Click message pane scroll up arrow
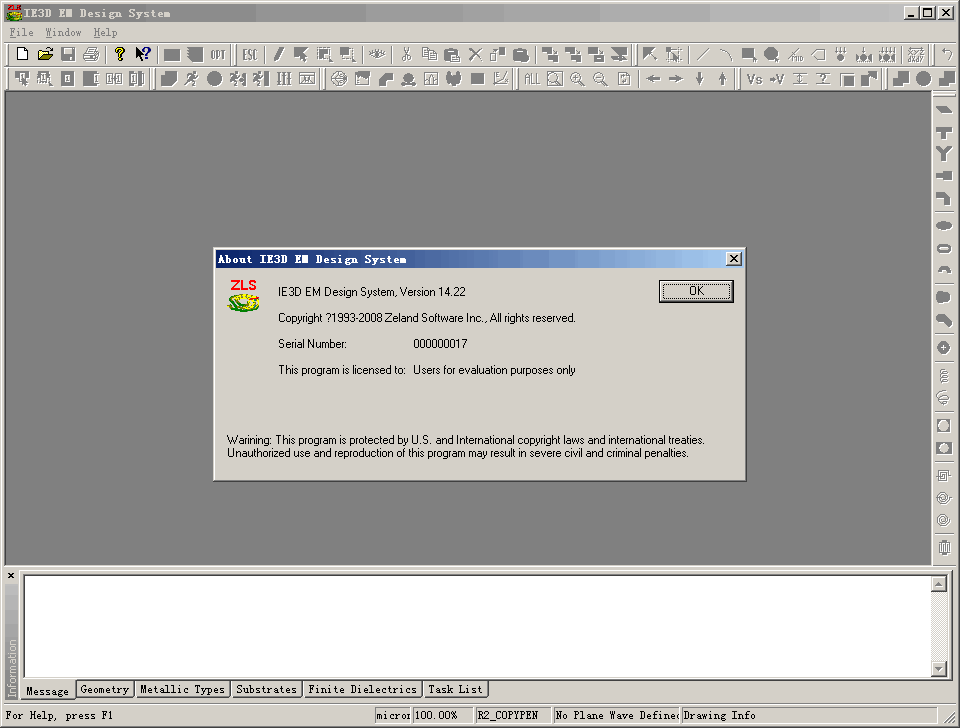This screenshot has height=728, width=960. tap(939, 584)
